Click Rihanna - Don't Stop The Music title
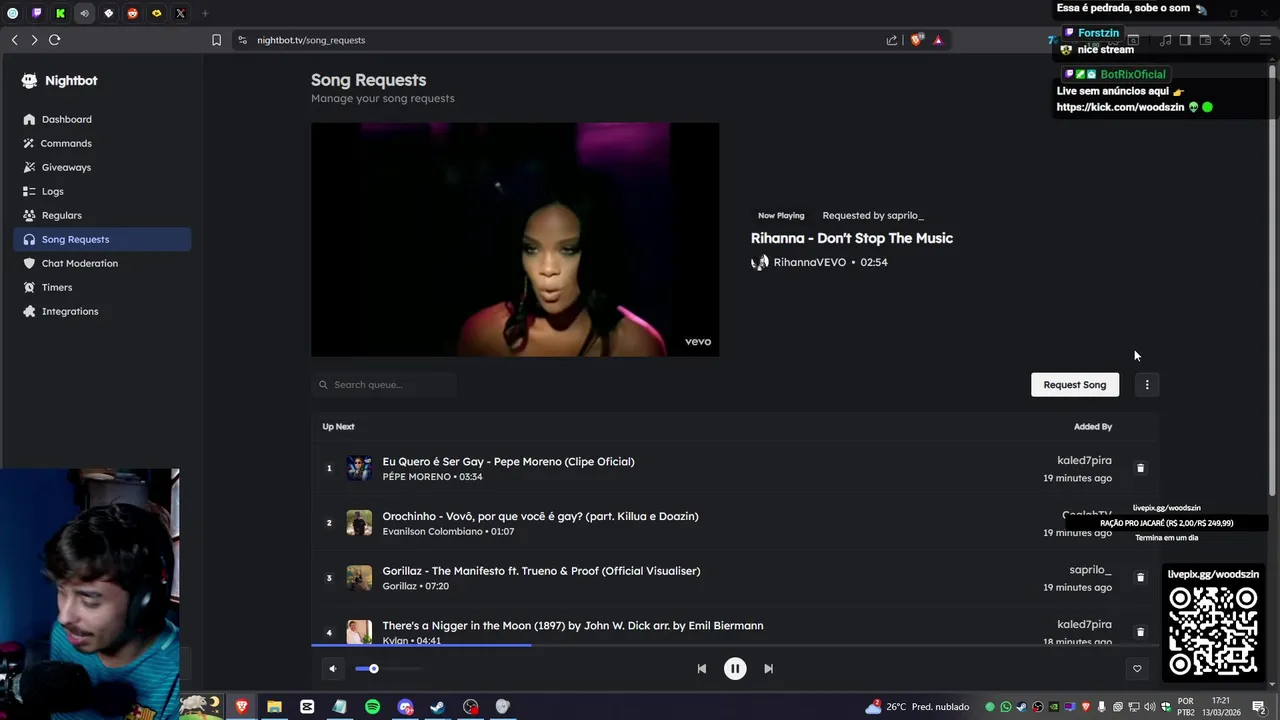This screenshot has height=720, width=1280. click(x=852, y=238)
